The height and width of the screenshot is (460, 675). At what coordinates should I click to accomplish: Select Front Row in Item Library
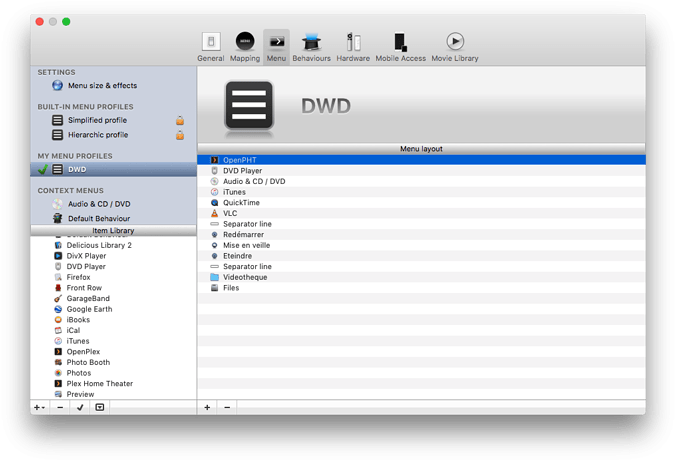pos(113,288)
